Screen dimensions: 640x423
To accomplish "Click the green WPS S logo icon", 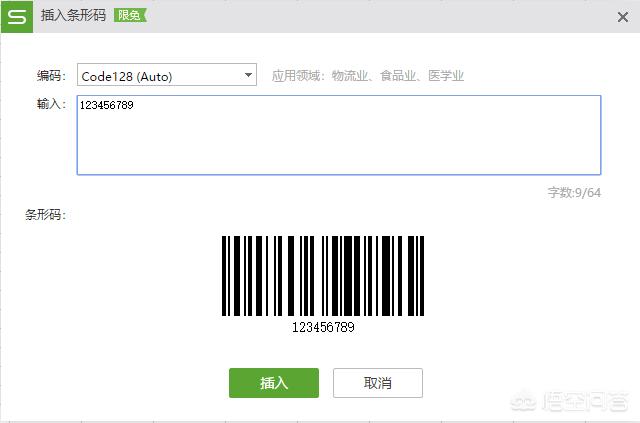I will pos(17,16).
